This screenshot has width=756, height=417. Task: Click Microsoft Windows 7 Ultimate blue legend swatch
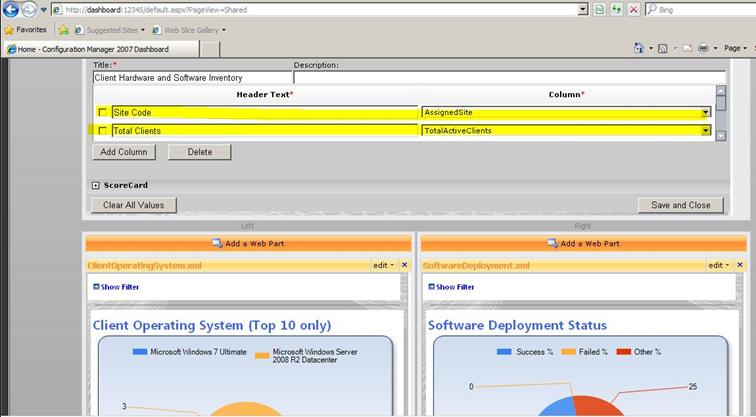pos(140,352)
